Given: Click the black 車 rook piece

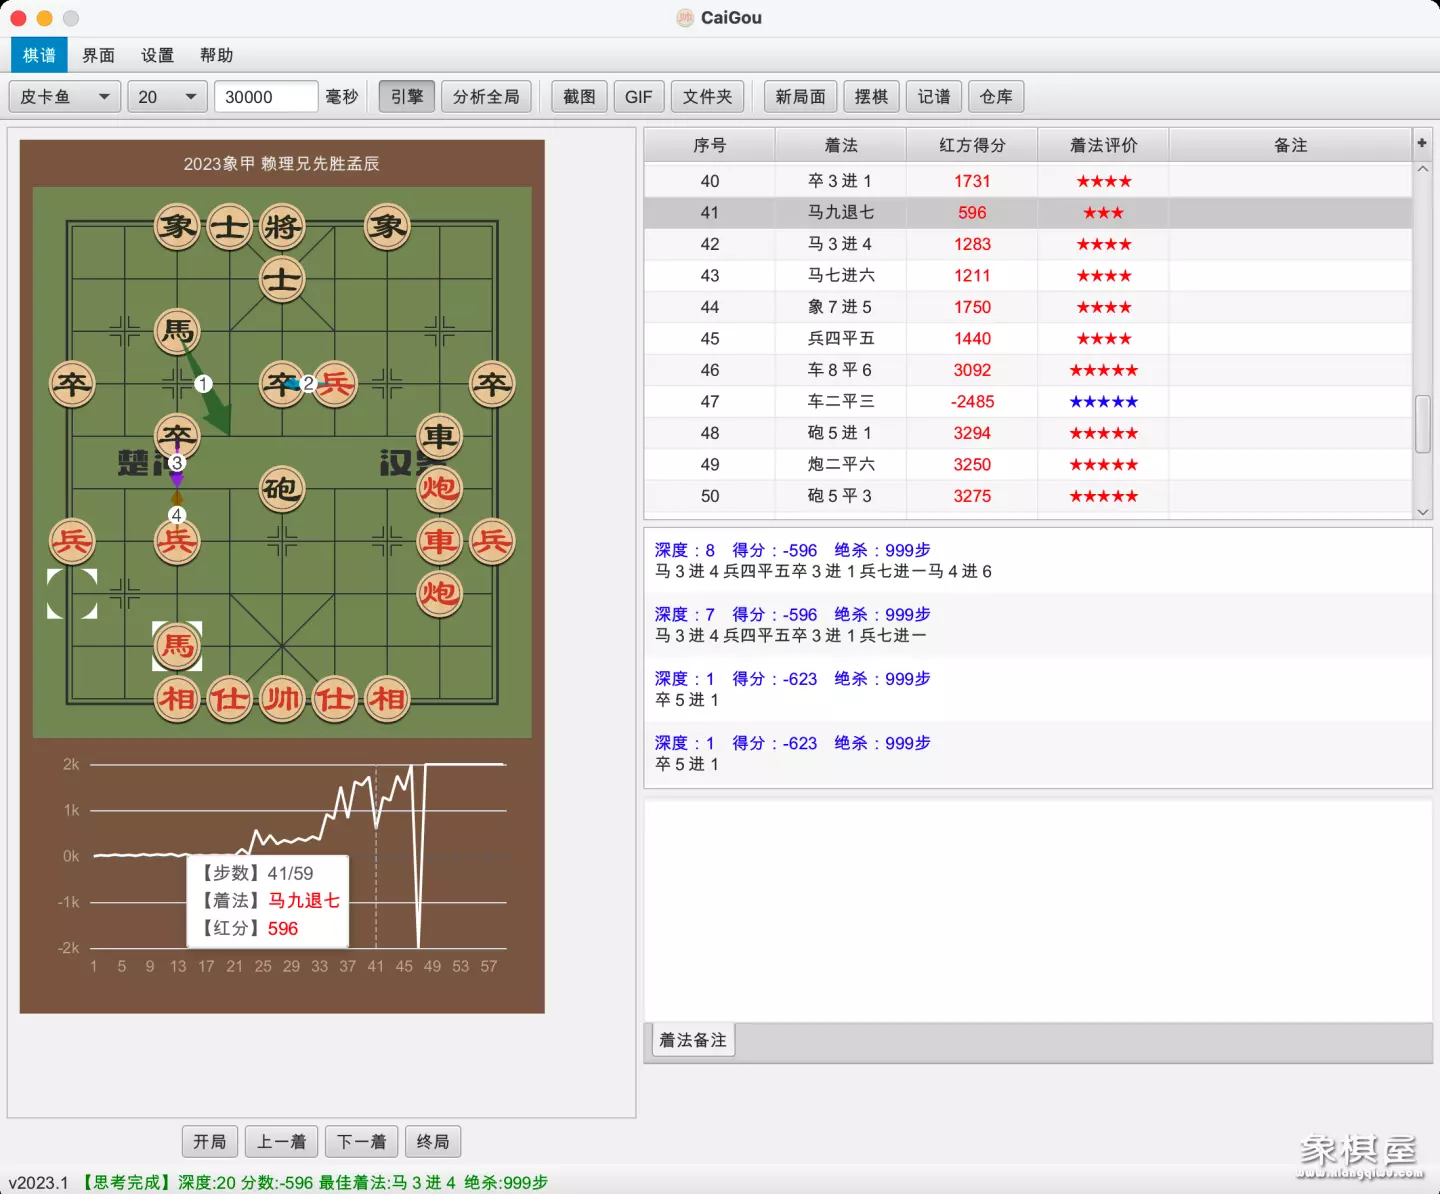Looking at the screenshot, I should (x=439, y=436).
